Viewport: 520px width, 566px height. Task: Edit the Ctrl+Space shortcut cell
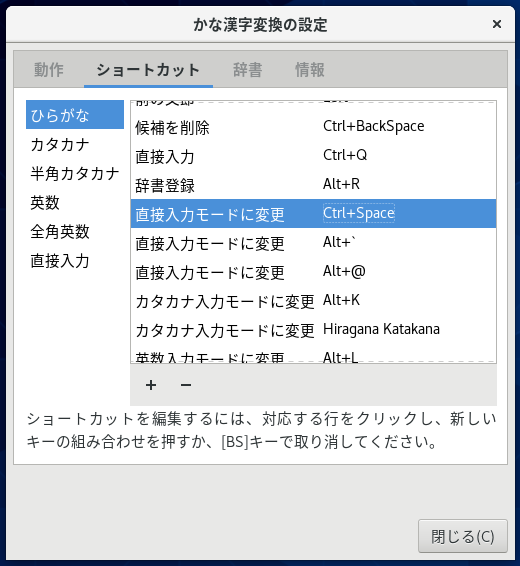point(359,213)
